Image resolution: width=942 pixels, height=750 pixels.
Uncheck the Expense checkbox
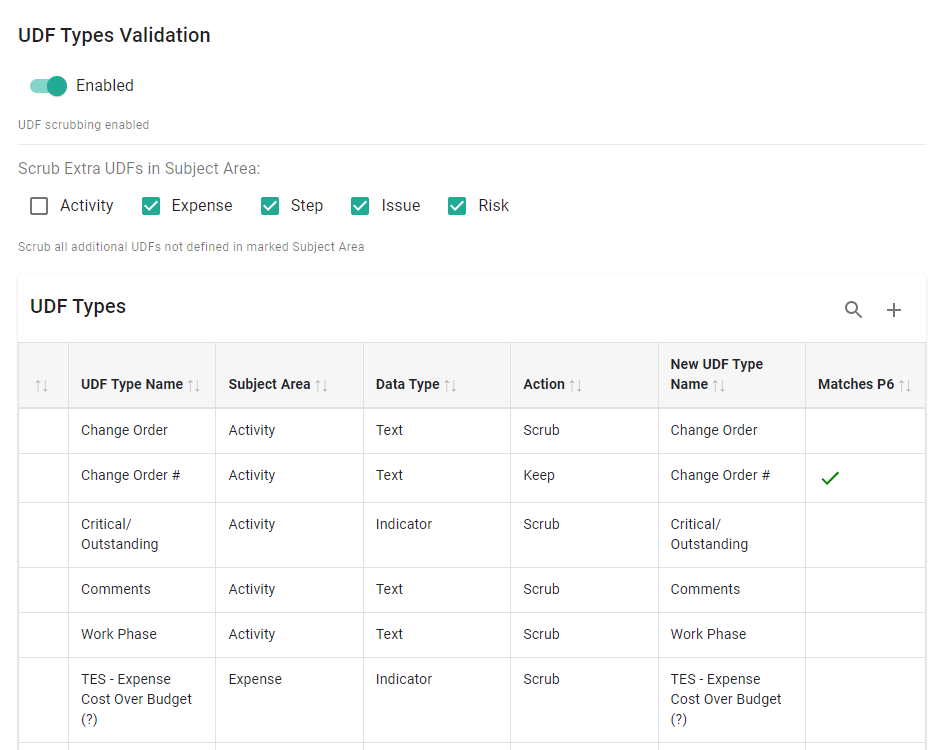point(151,206)
